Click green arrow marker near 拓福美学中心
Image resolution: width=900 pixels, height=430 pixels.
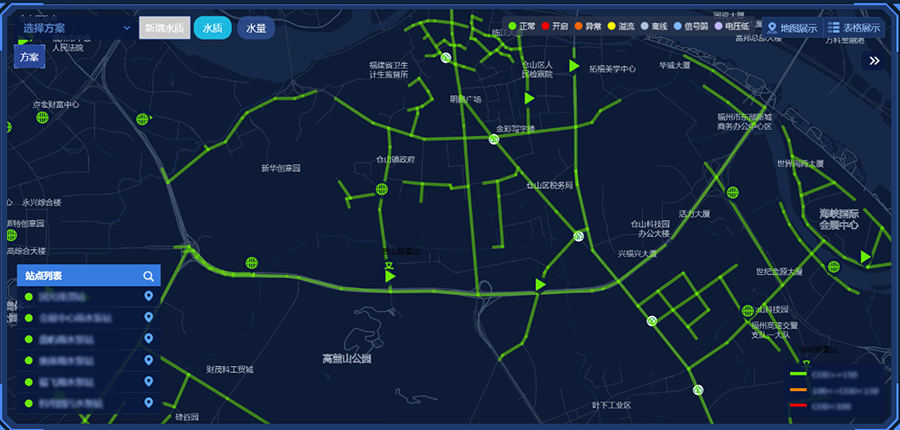(x=575, y=66)
